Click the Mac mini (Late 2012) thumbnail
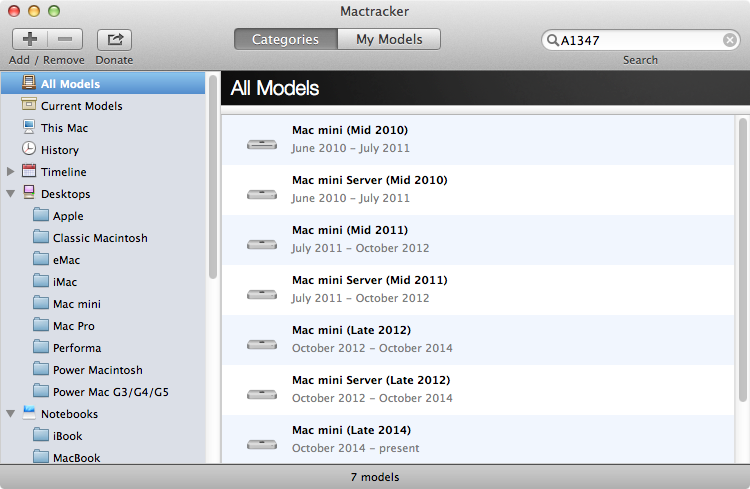The image size is (750, 489). 262,344
